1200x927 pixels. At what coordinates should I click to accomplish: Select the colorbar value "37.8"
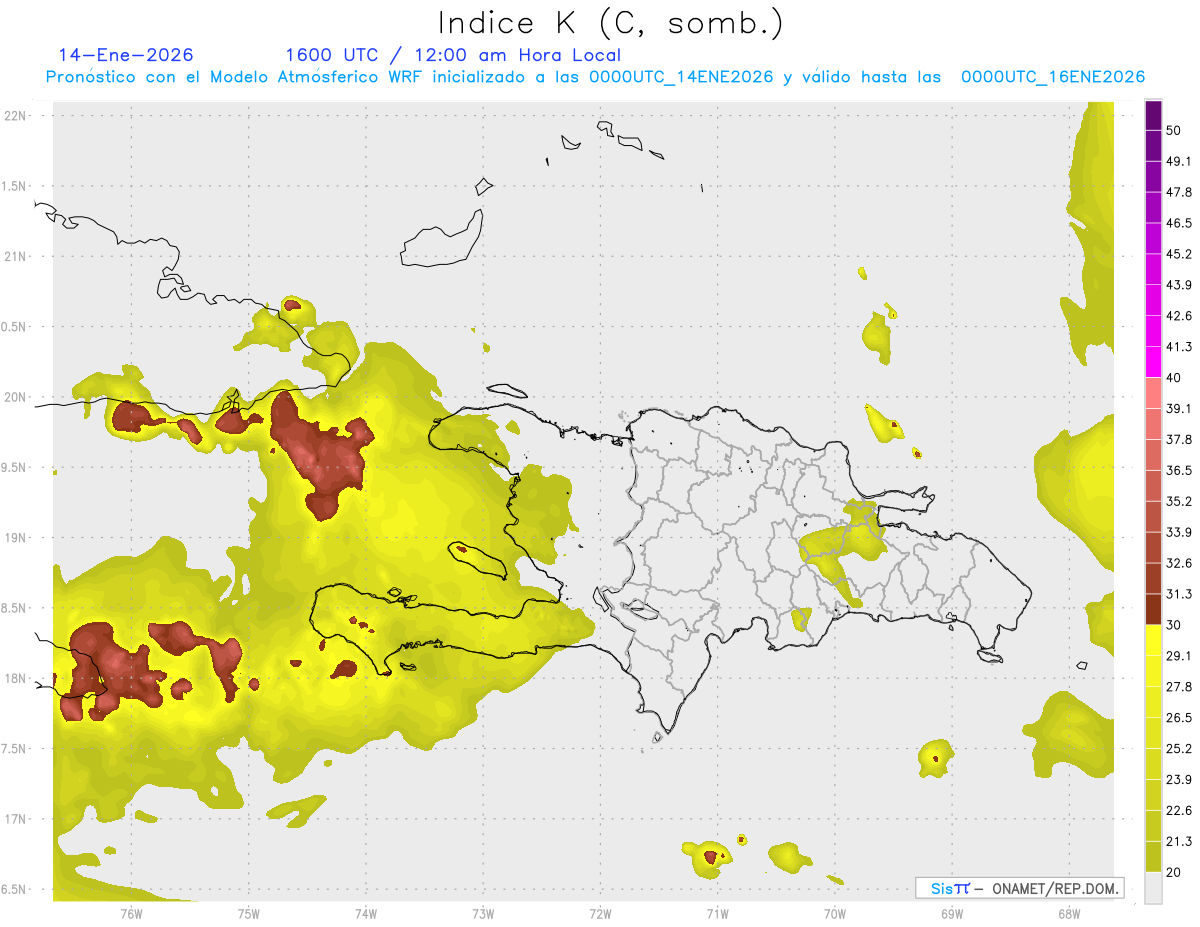pos(1179,439)
